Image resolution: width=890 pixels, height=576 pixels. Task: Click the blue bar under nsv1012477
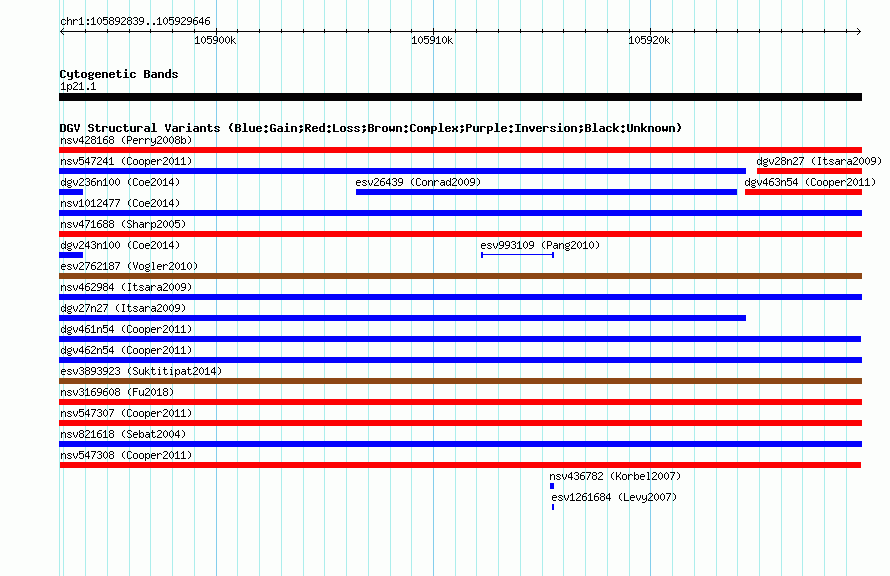click(460, 213)
